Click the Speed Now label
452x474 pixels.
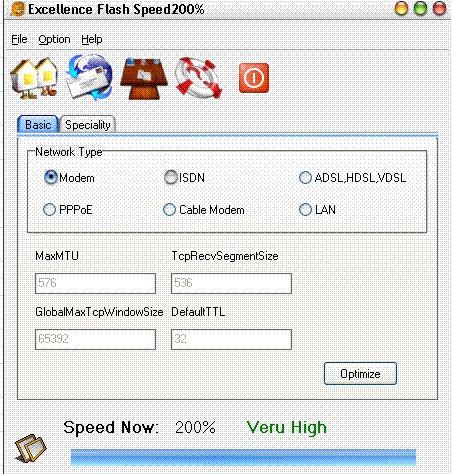pos(111,427)
